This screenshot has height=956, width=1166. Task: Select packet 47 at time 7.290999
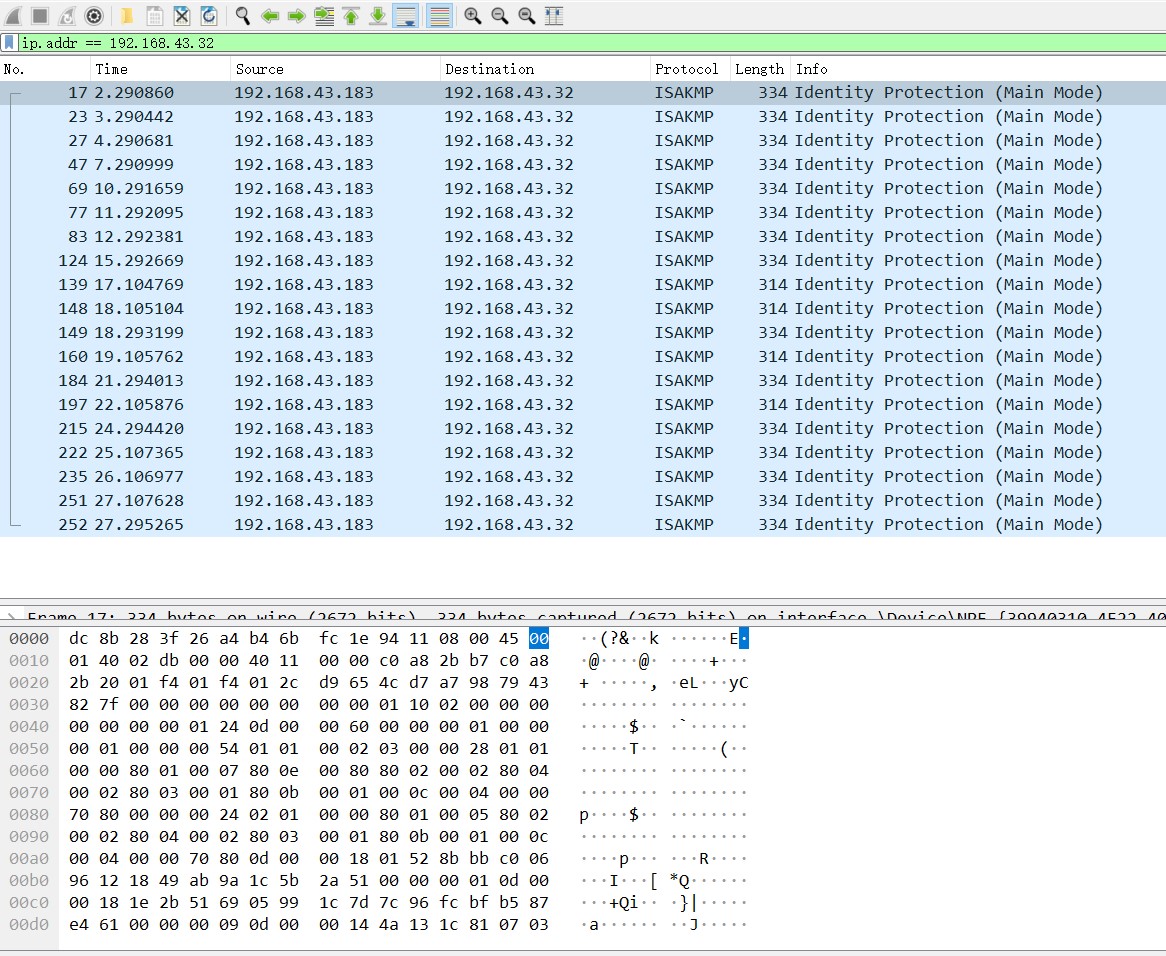coord(583,164)
